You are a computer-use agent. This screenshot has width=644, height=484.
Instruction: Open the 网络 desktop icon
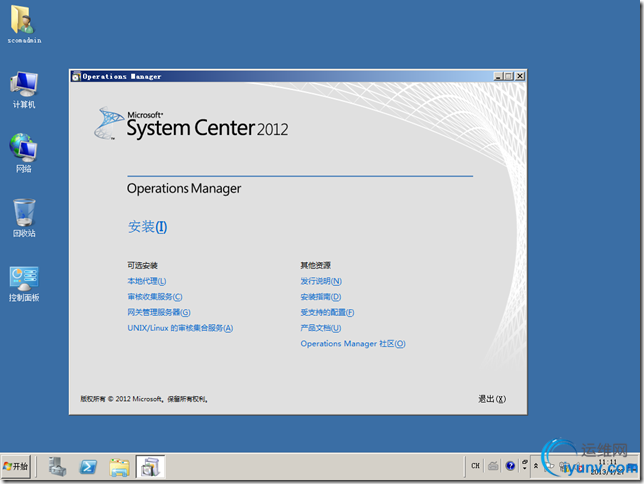coord(24,152)
